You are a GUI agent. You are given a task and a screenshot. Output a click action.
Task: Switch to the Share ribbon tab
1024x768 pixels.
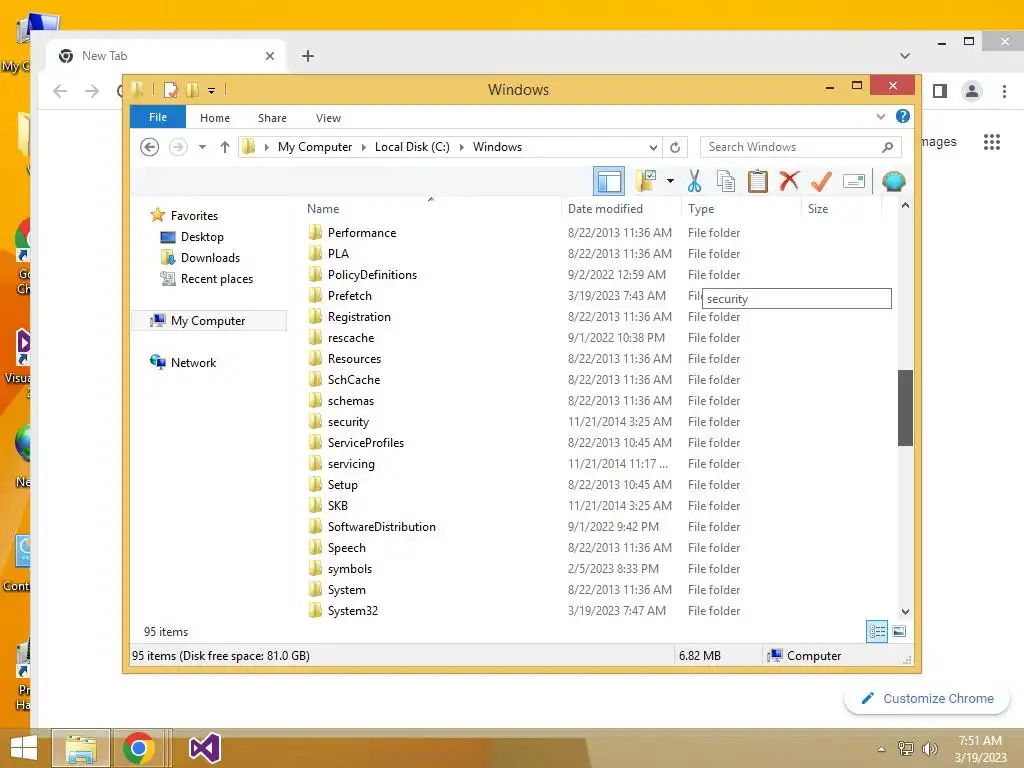tap(272, 118)
